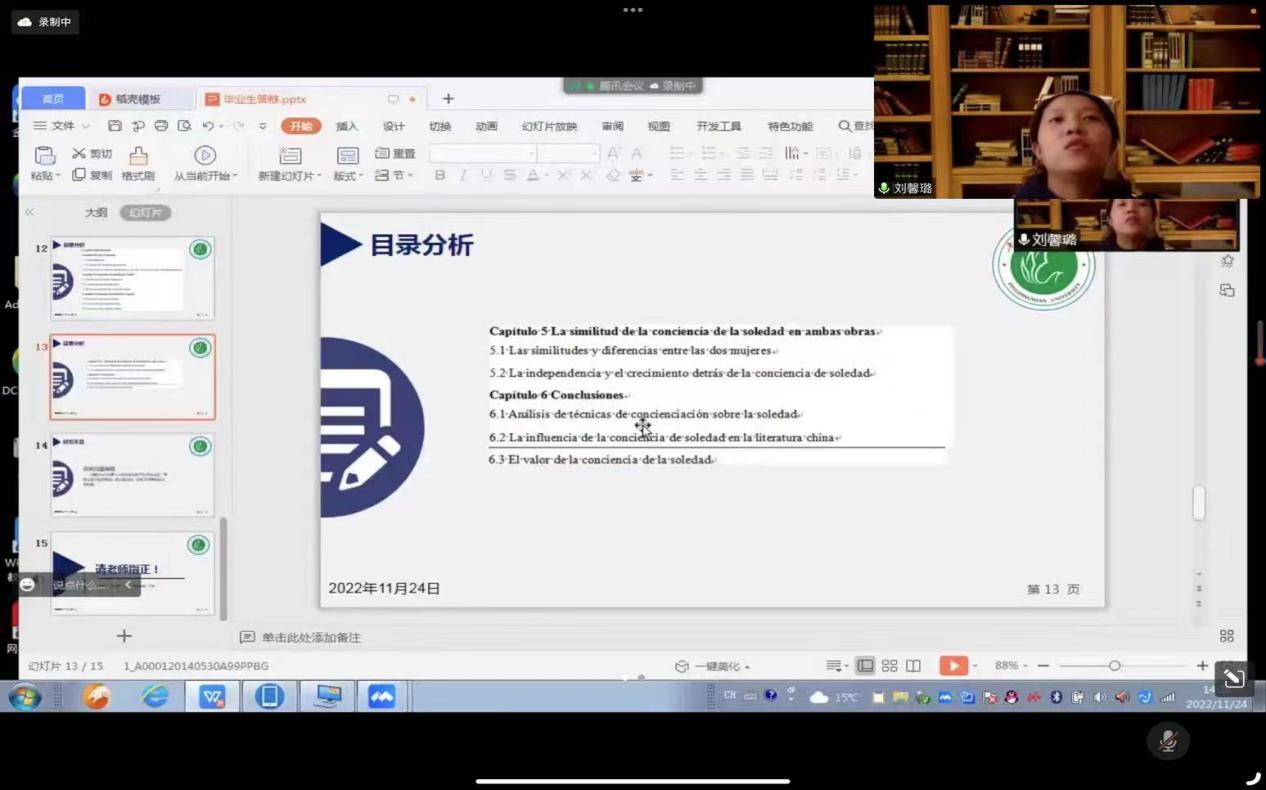
Task: Click 一键美化 one-click beautify button
Action: pyautogui.click(x=714, y=667)
